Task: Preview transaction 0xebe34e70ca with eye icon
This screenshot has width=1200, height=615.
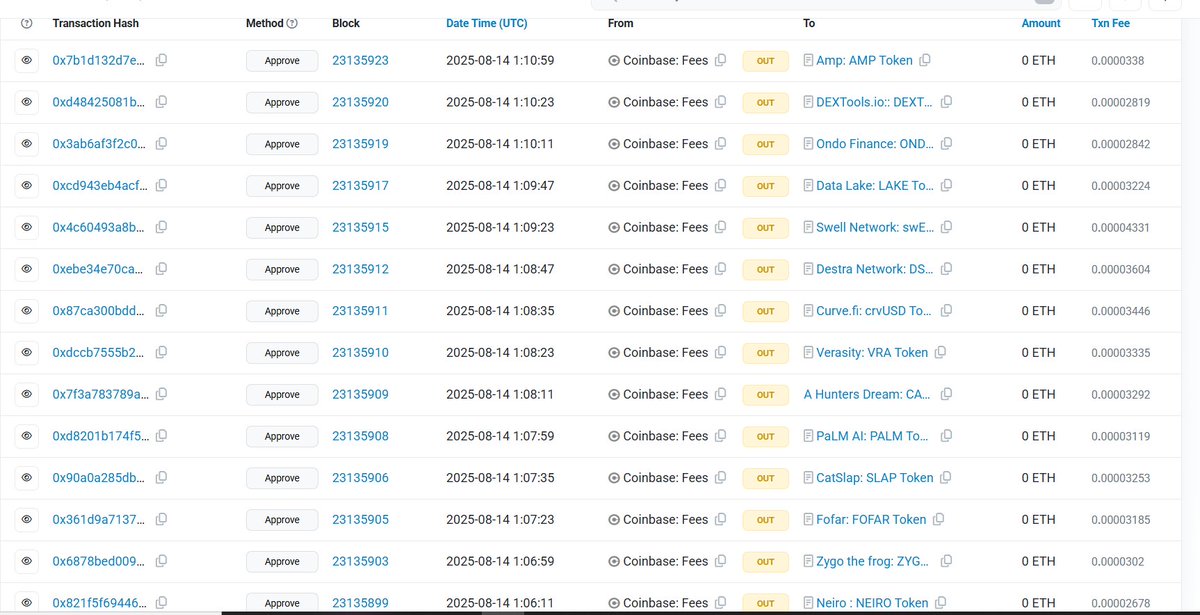Action: [x=27, y=269]
